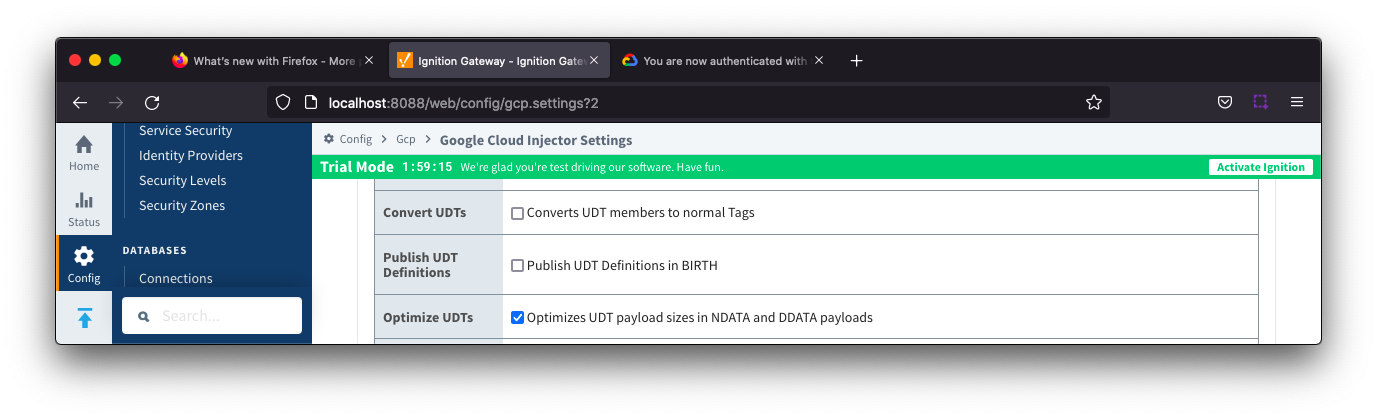Screen dimensions: 1377x418
Task: Open the Firefox hamburger menu
Action: point(1297,102)
